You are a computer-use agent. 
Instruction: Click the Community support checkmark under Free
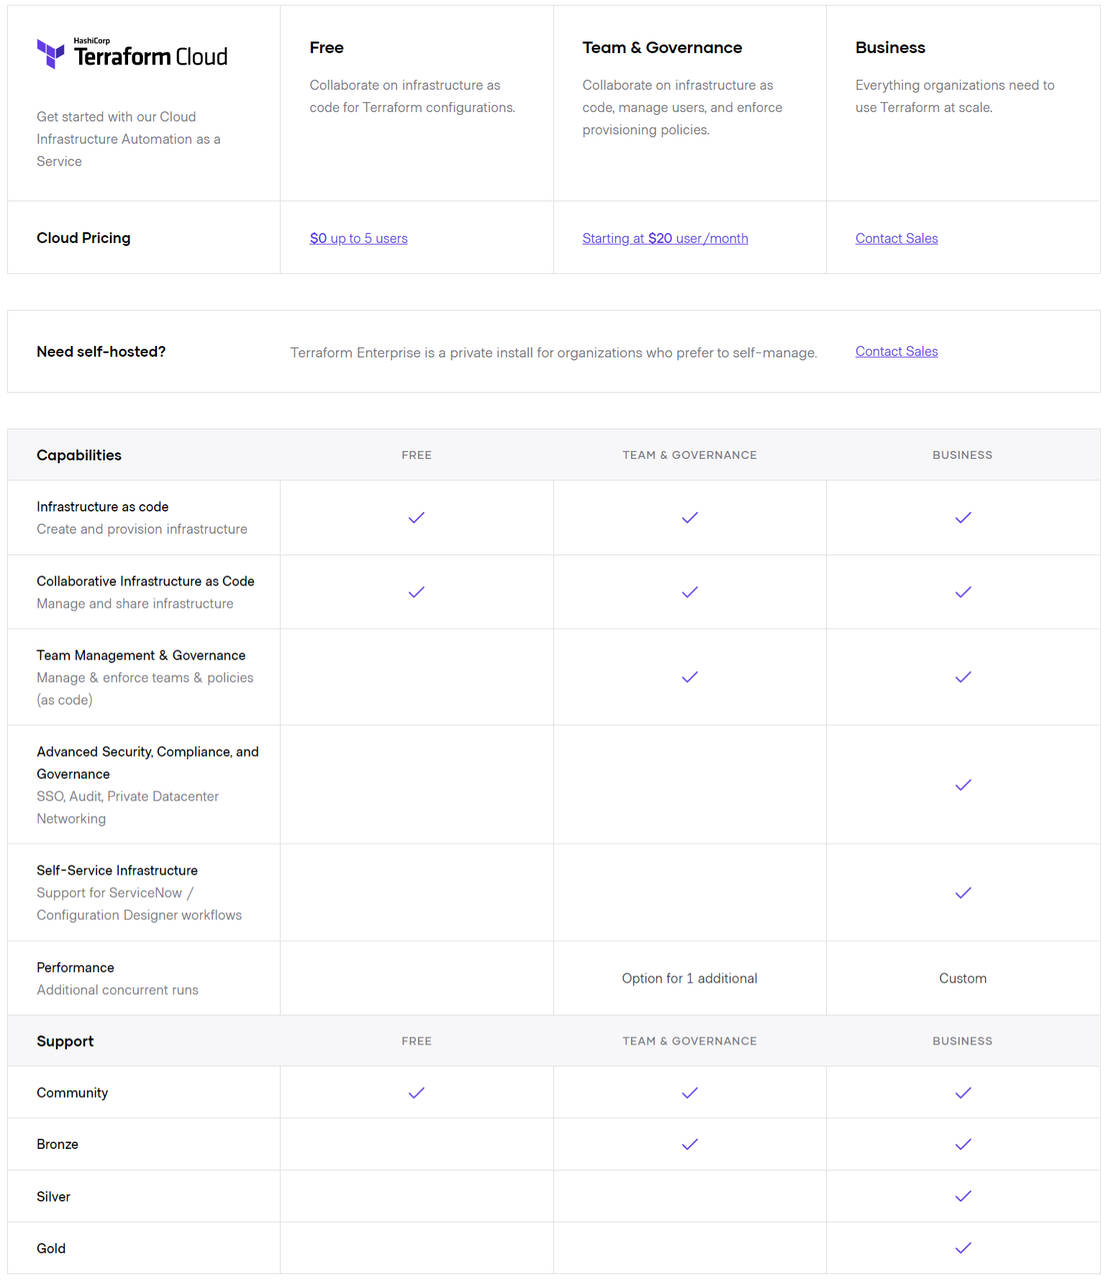coord(416,1092)
